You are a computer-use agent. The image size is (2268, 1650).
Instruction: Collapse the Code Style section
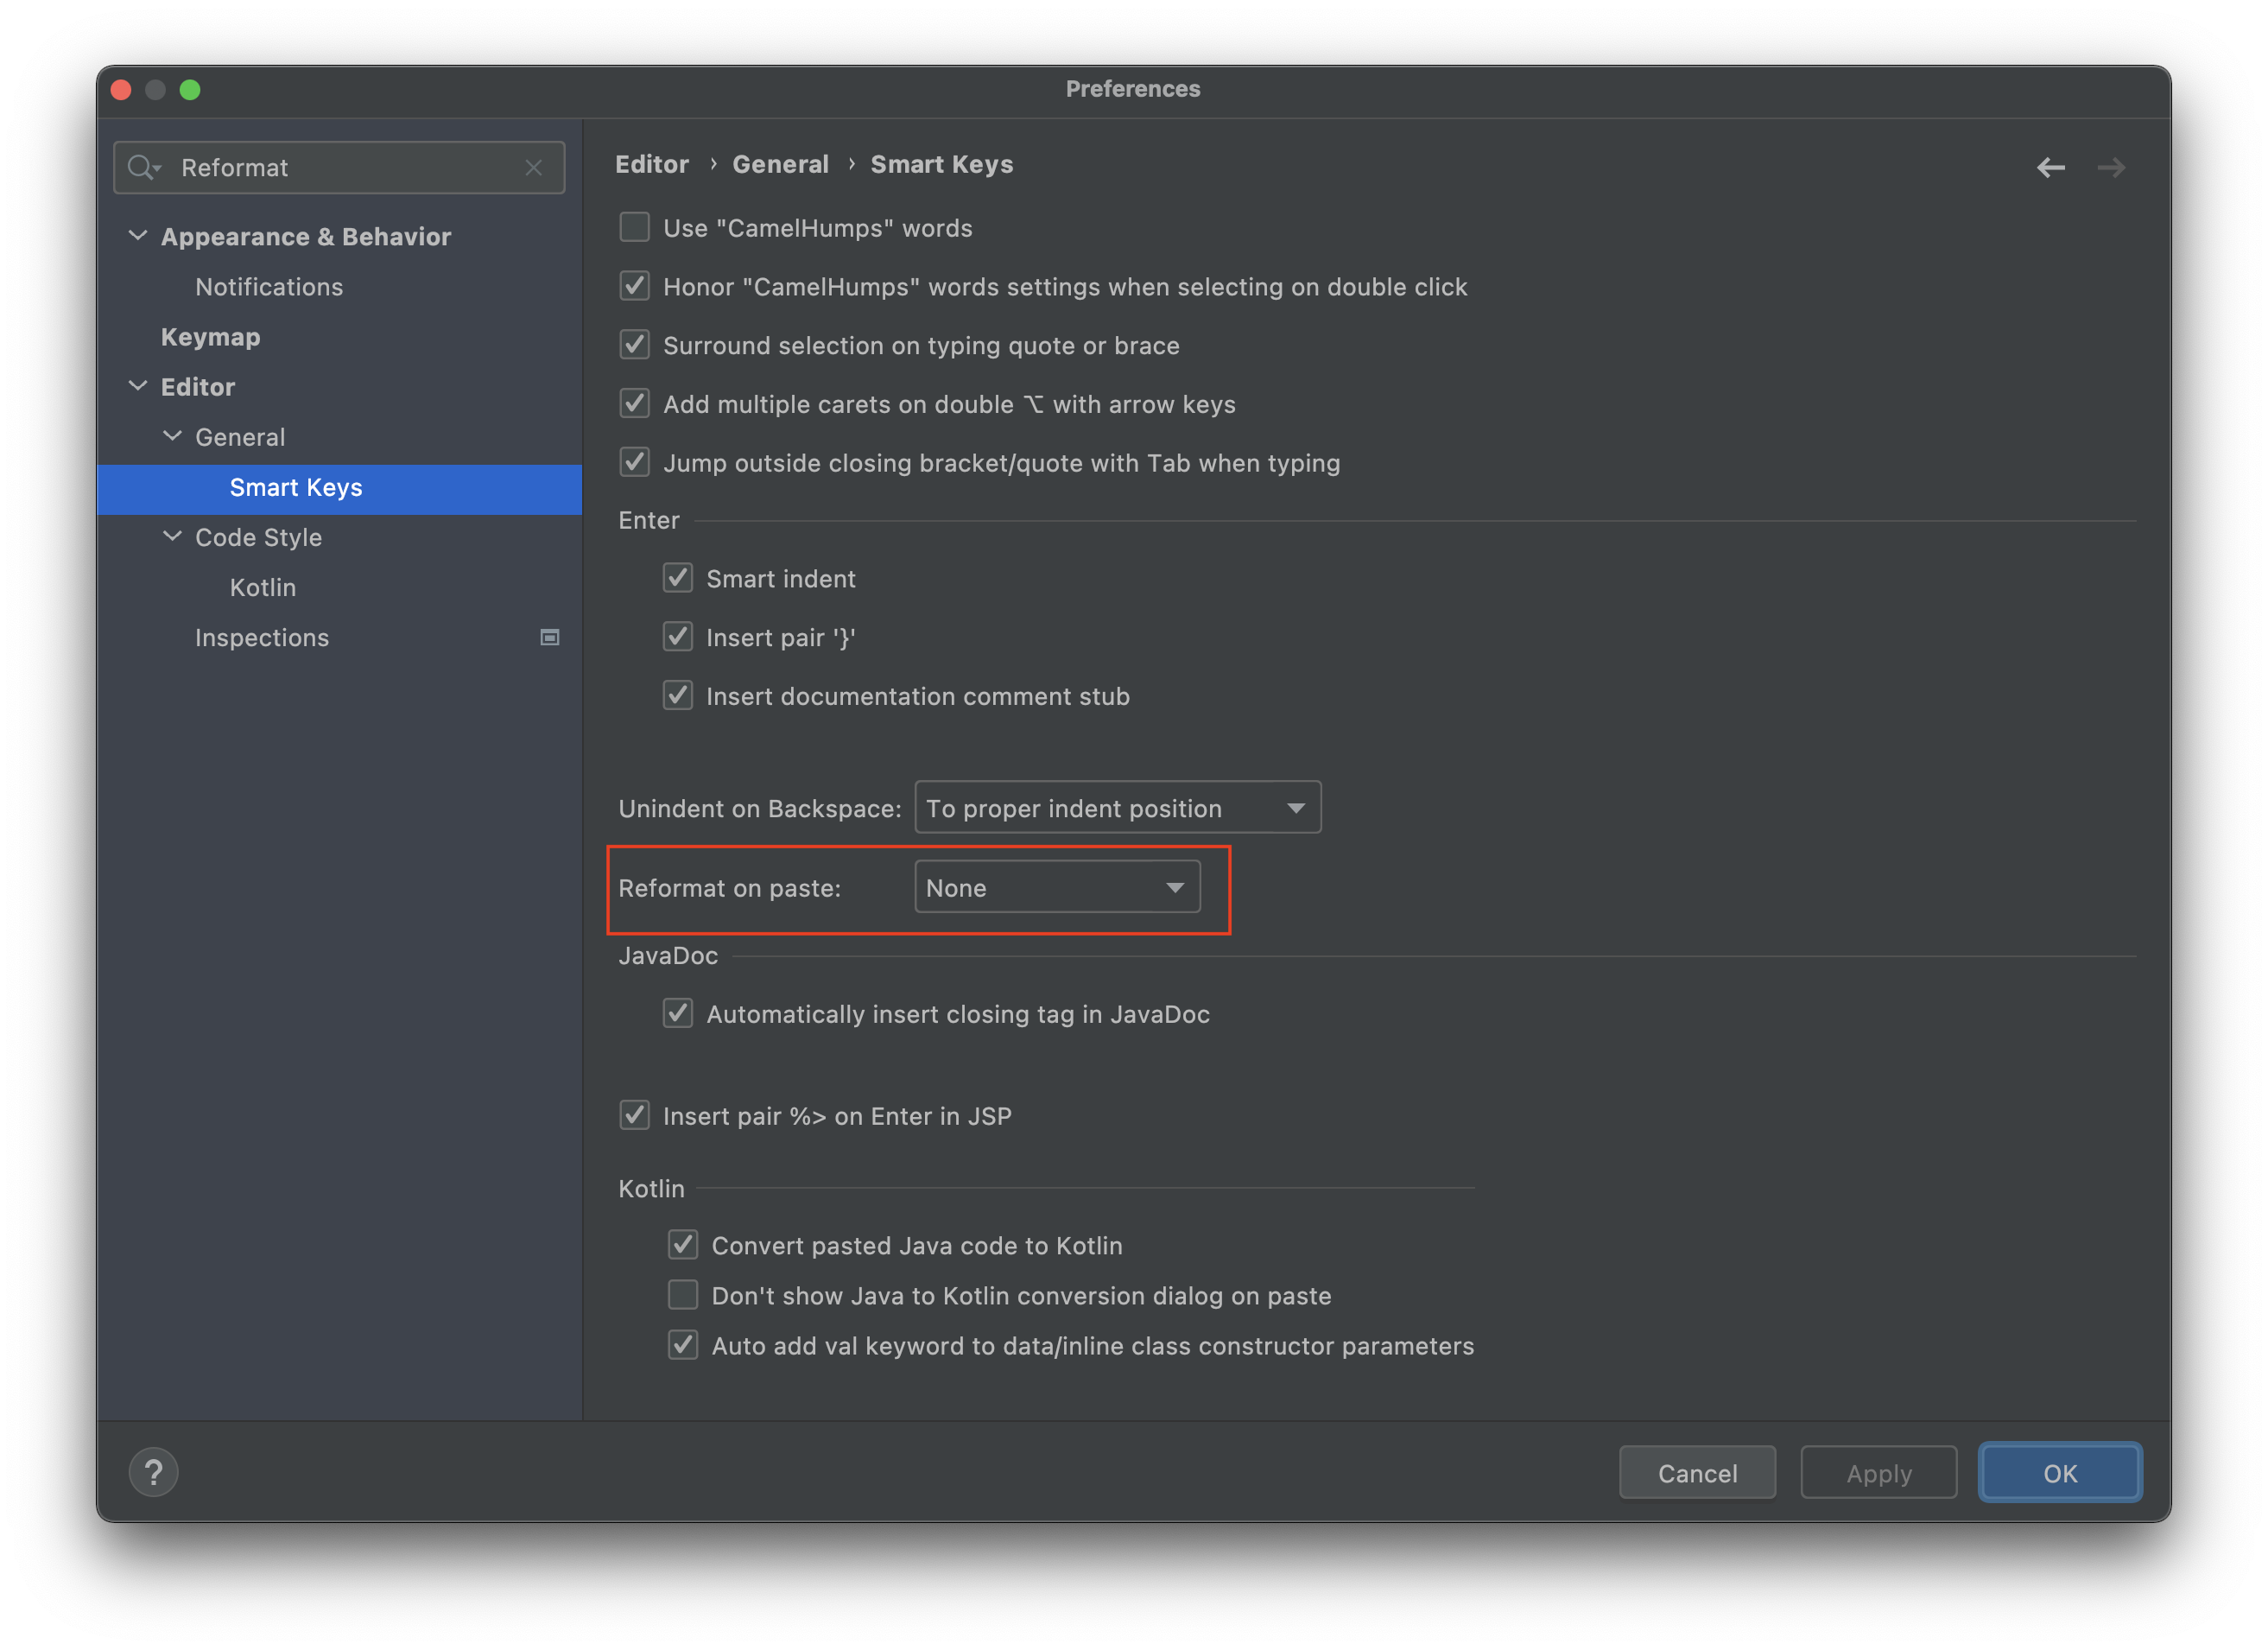click(x=171, y=537)
